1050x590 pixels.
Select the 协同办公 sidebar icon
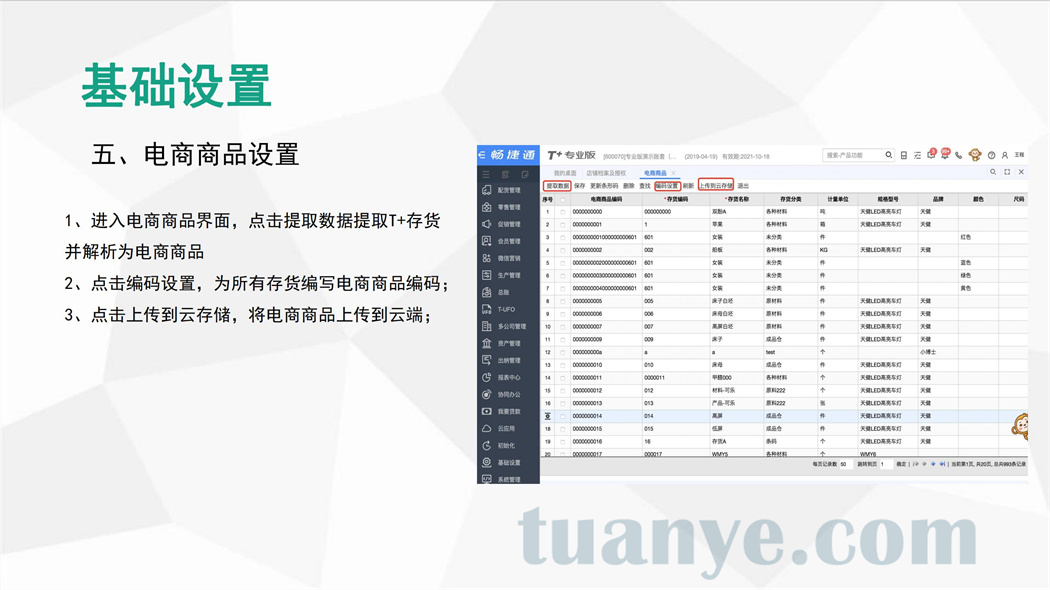click(x=487, y=394)
